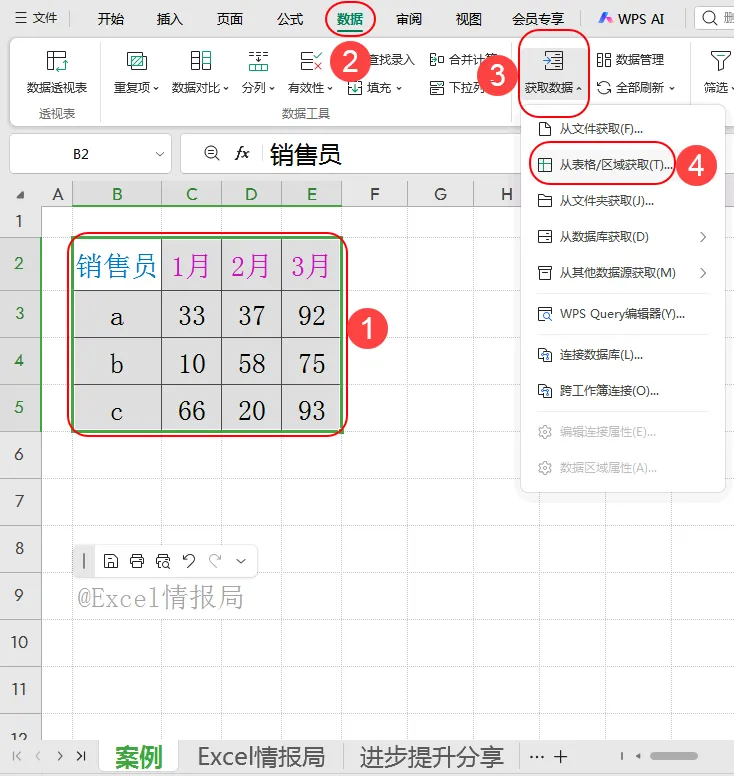Open WPS Query编辑器(Y) entry
Screen dimensions: 734x776
[x=623, y=314]
